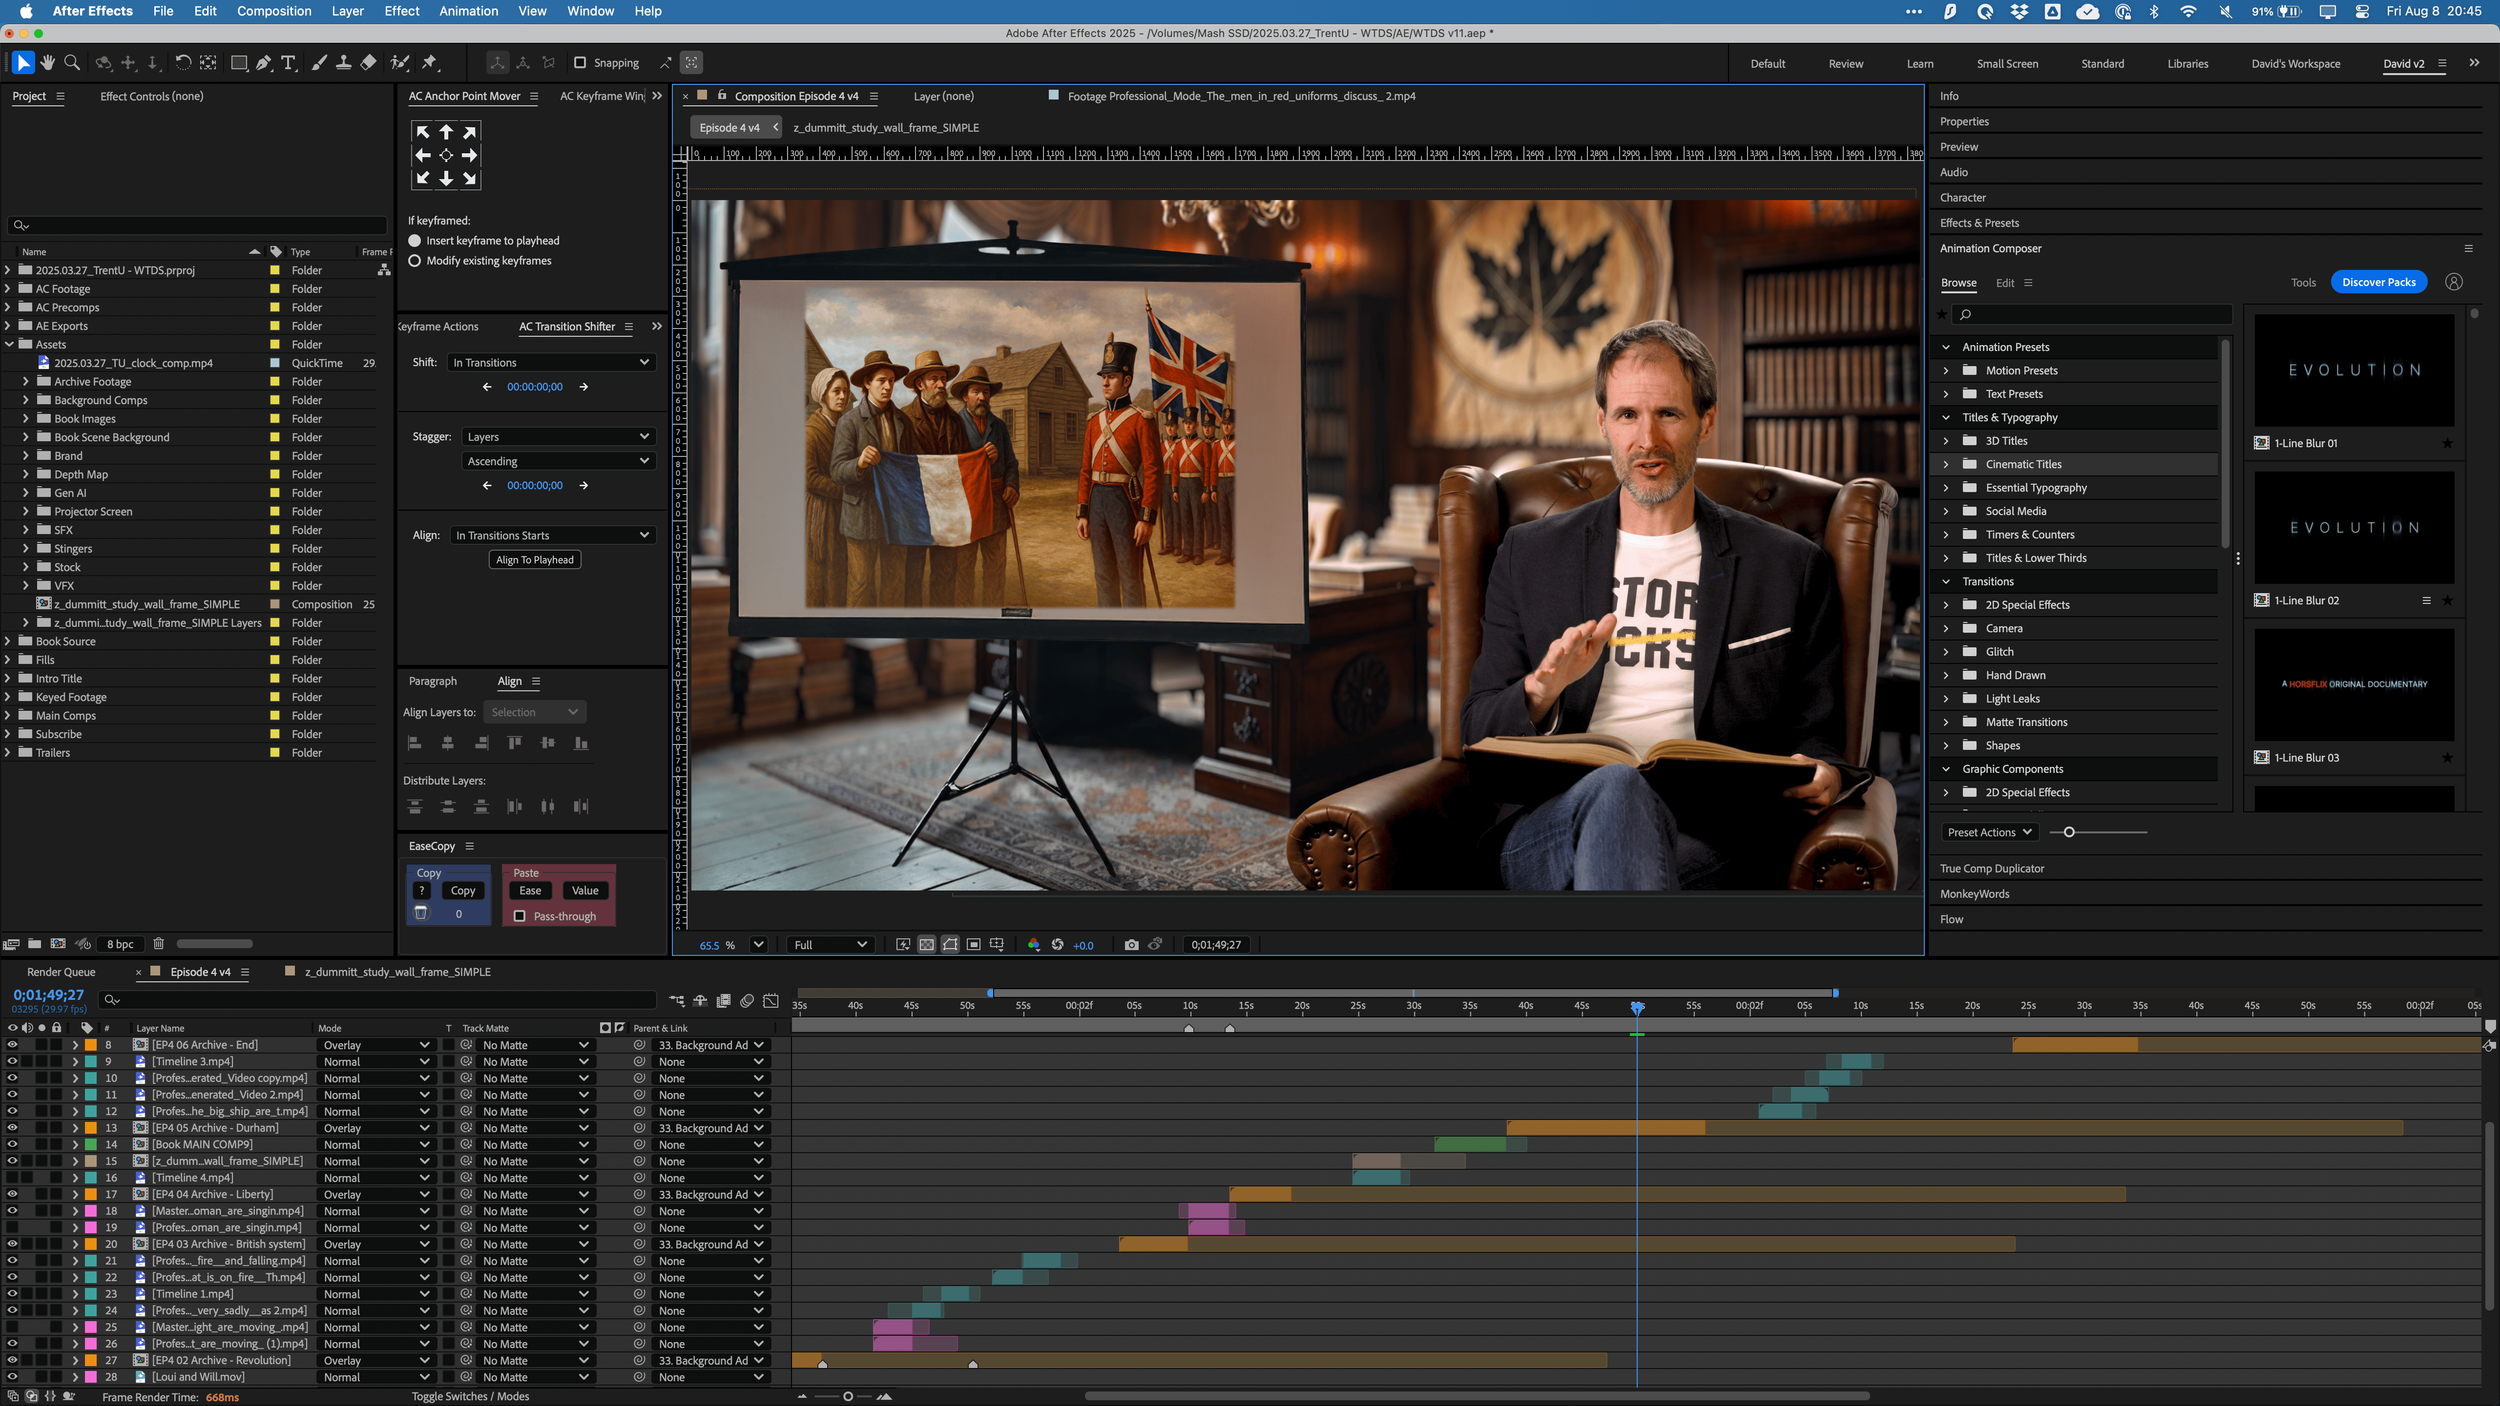Toggle the transparency grid in the viewer
This screenshot has height=1406, width=2500.
(x=927, y=944)
